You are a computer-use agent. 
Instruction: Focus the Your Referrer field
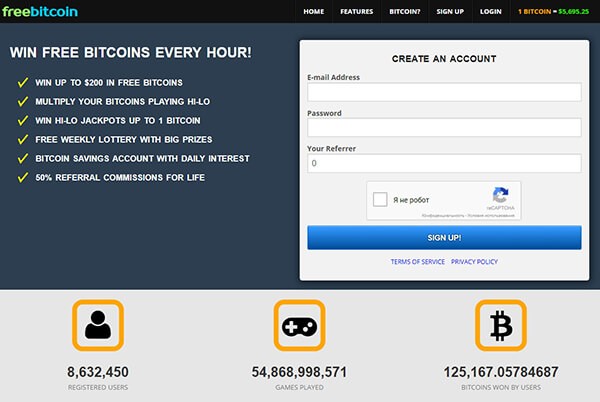[444, 163]
